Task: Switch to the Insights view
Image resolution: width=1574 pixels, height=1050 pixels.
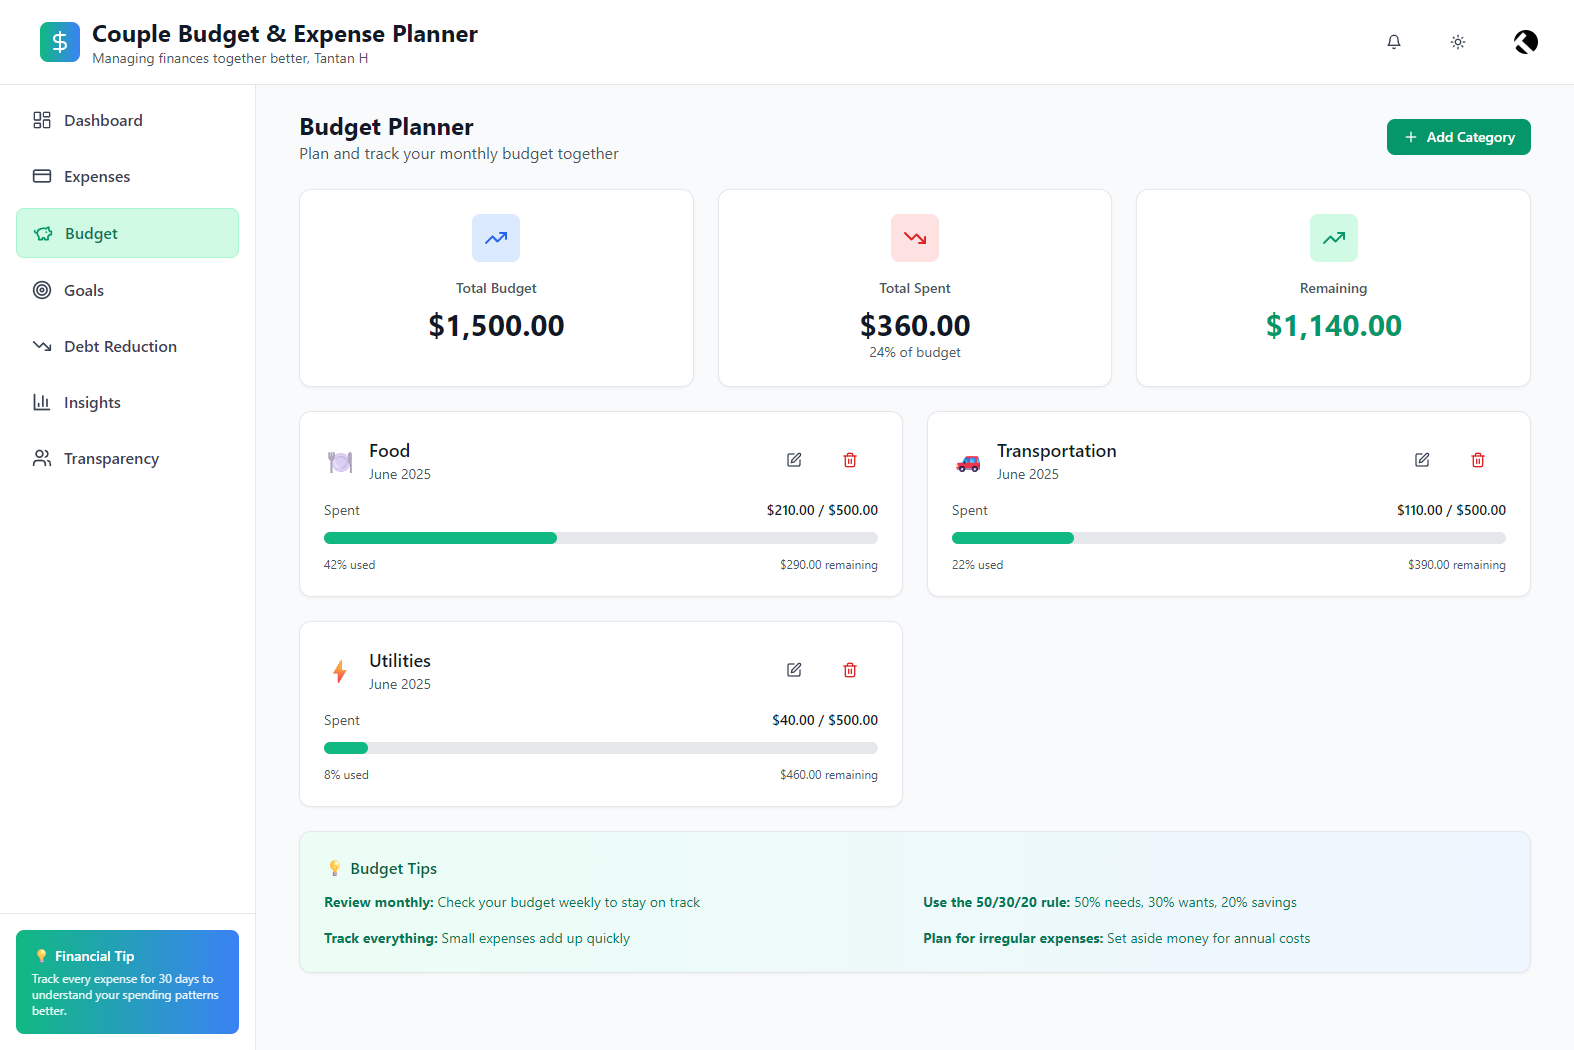Action: click(x=92, y=403)
